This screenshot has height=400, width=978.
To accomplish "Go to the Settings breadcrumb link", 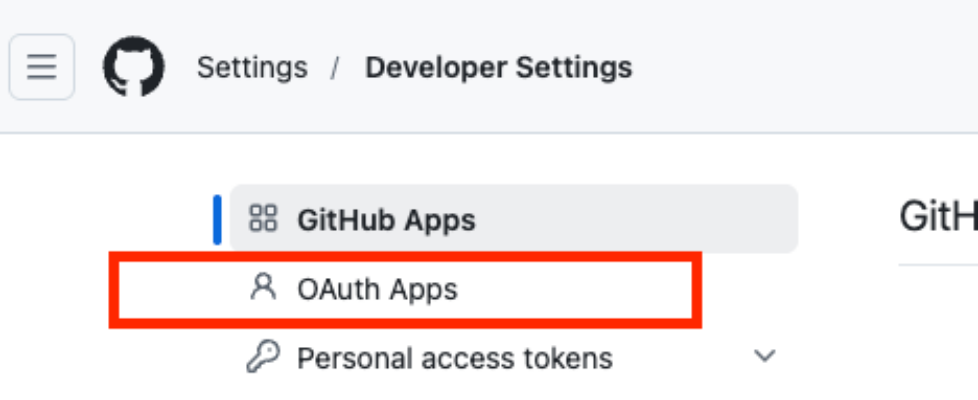I will (x=252, y=68).
